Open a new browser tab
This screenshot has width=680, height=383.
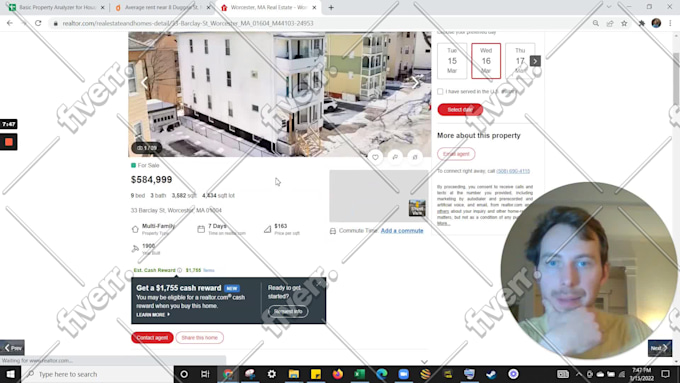click(331, 7)
